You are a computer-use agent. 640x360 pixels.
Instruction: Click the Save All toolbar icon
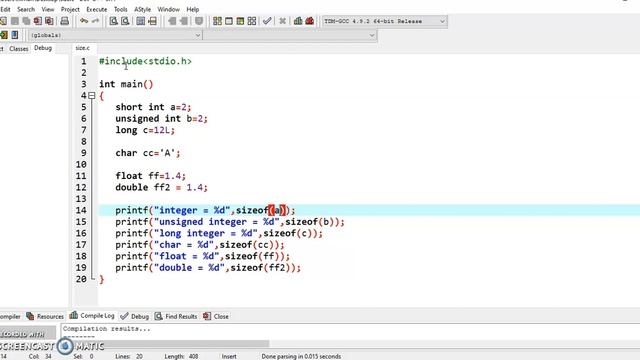(x=27, y=21)
